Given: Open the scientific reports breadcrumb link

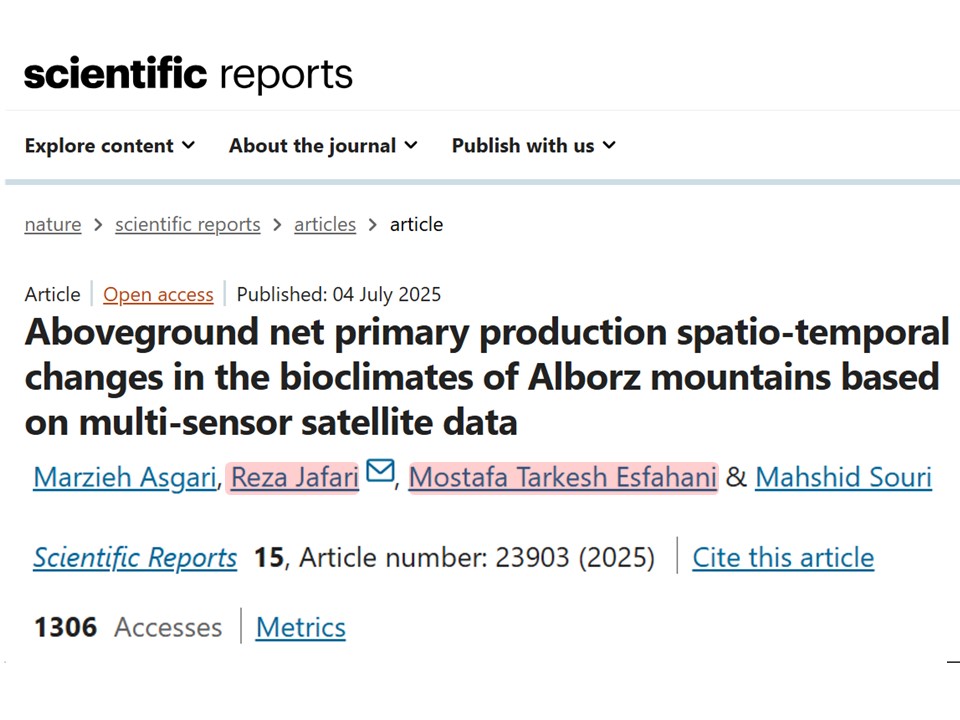Looking at the screenshot, I should coord(187,225).
